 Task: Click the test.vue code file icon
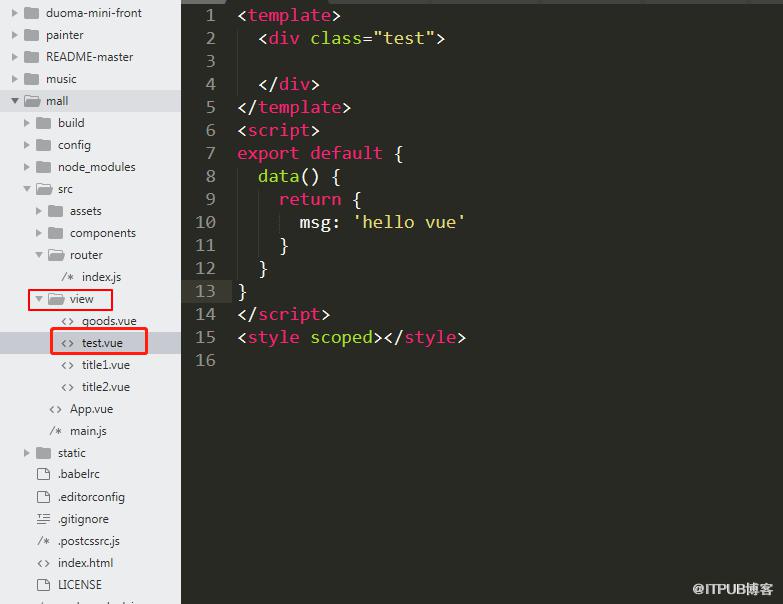point(67,343)
